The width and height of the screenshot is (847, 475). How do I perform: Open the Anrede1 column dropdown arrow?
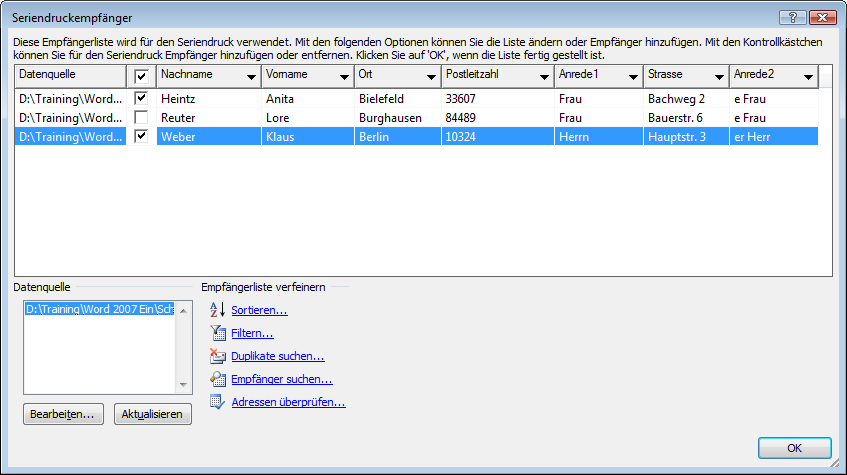click(634, 77)
